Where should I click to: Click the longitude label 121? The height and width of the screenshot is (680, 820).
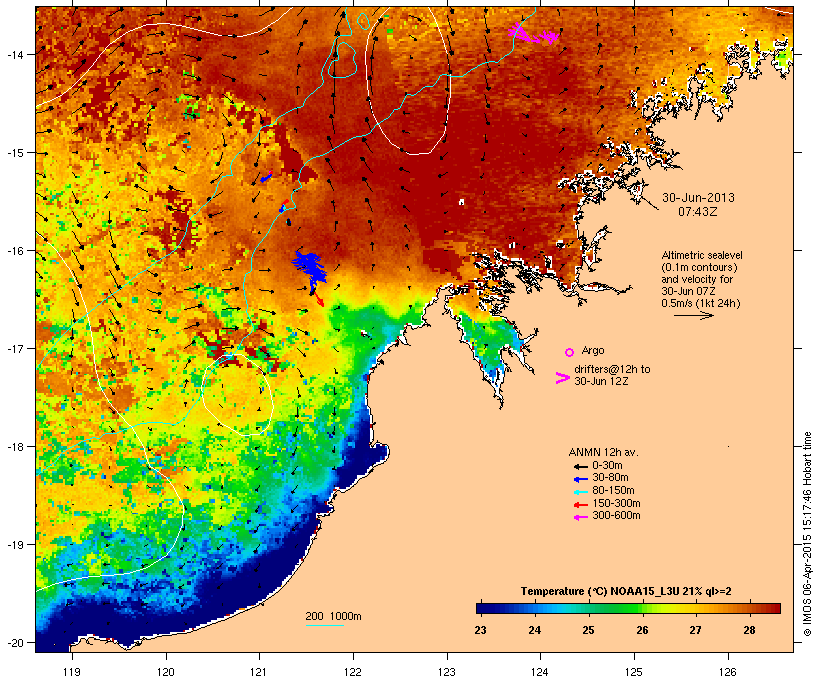[x=259, y=672]
